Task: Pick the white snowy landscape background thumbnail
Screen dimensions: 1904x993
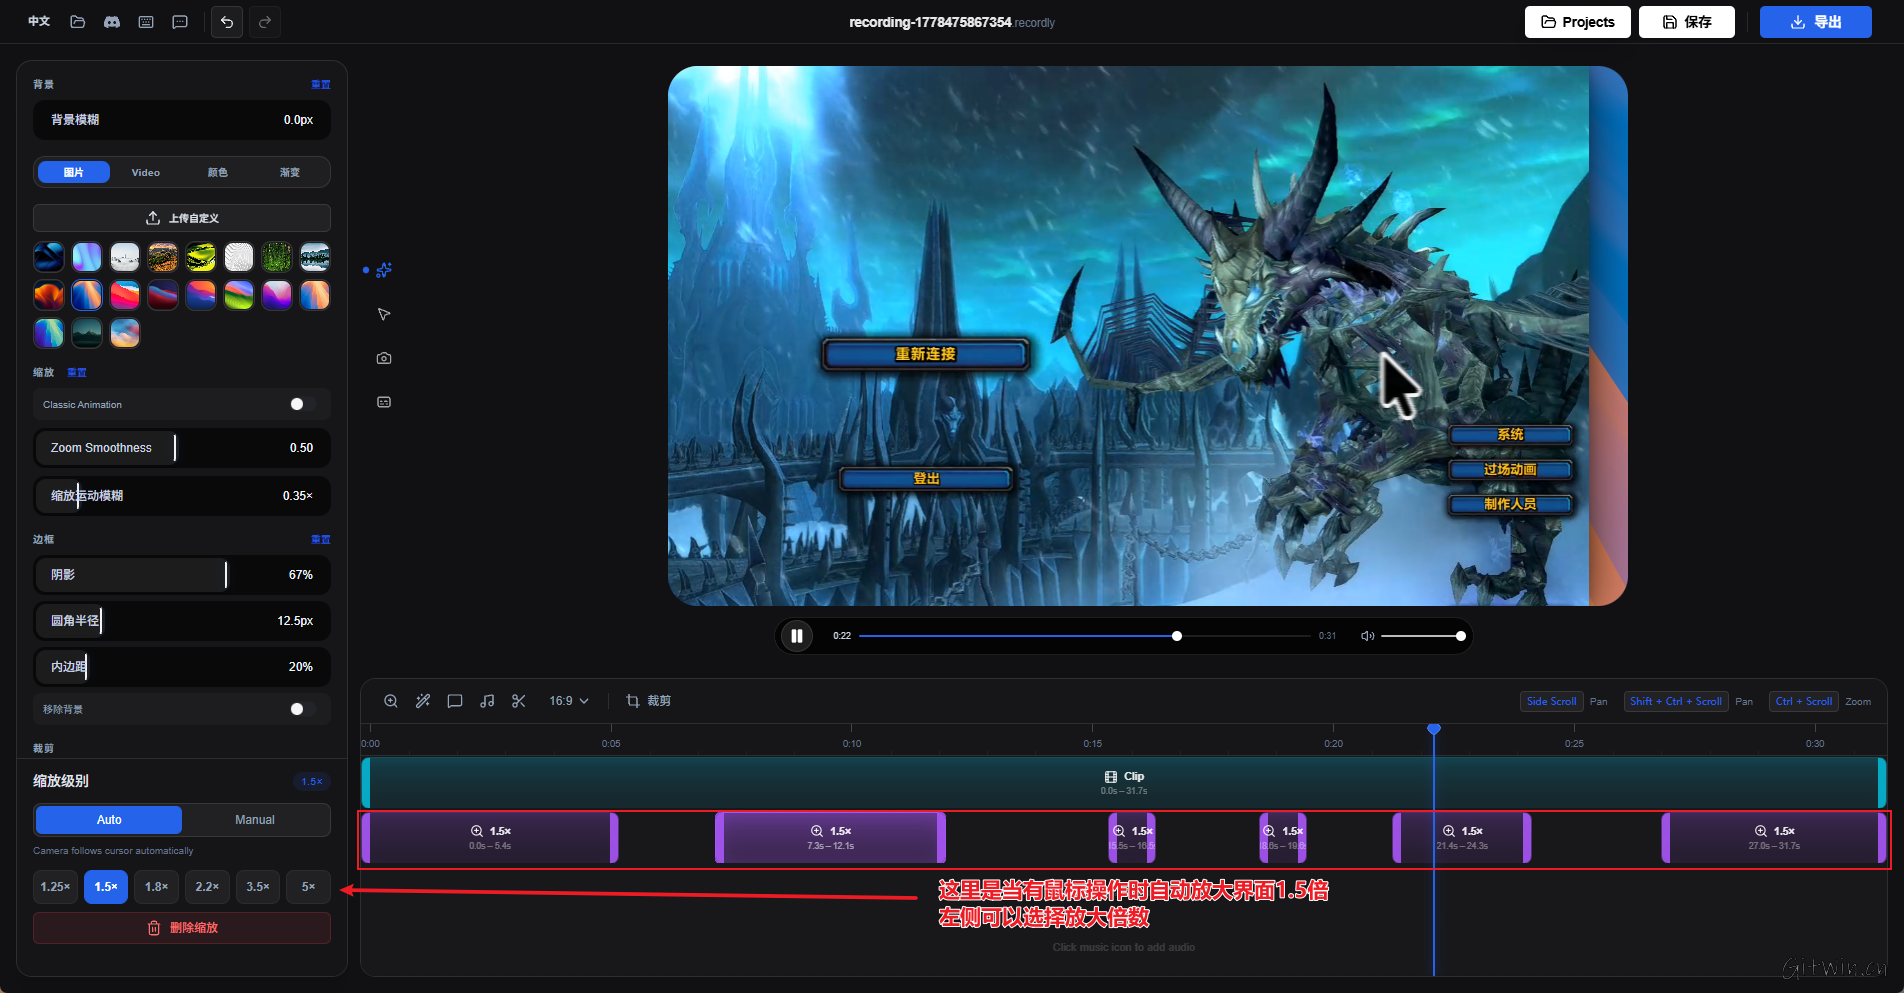Action: (x=125, y=257)
